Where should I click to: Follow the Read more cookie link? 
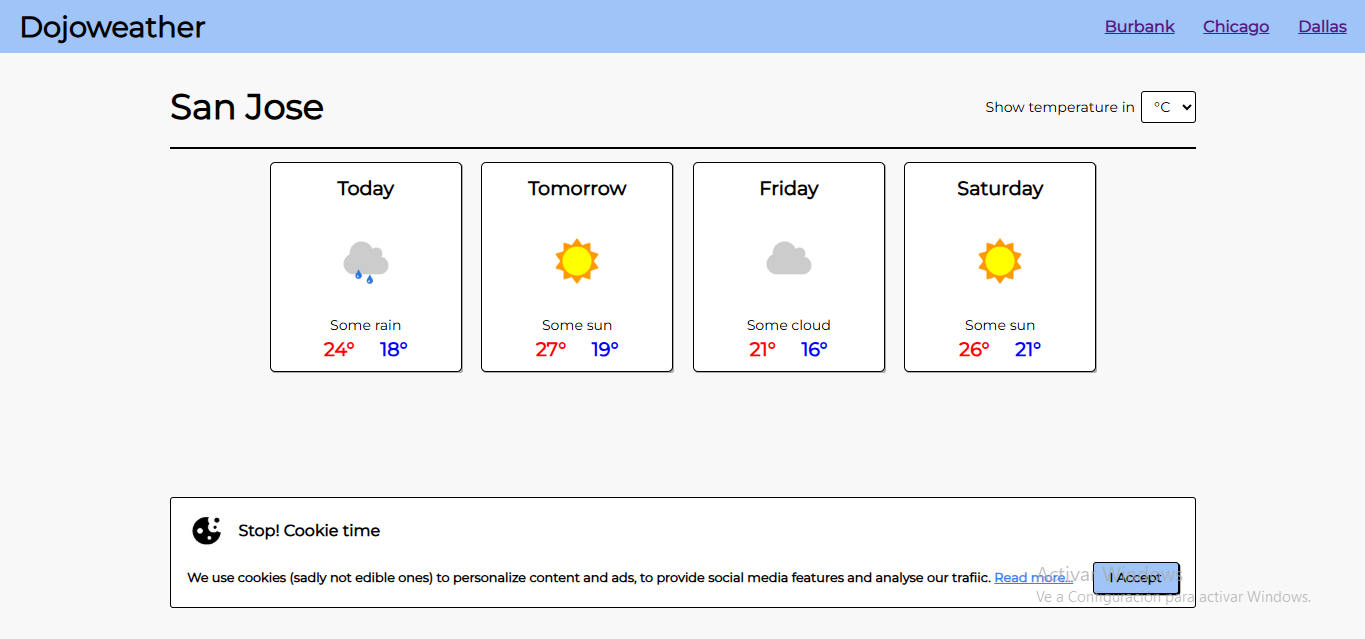coord(1030,577)
